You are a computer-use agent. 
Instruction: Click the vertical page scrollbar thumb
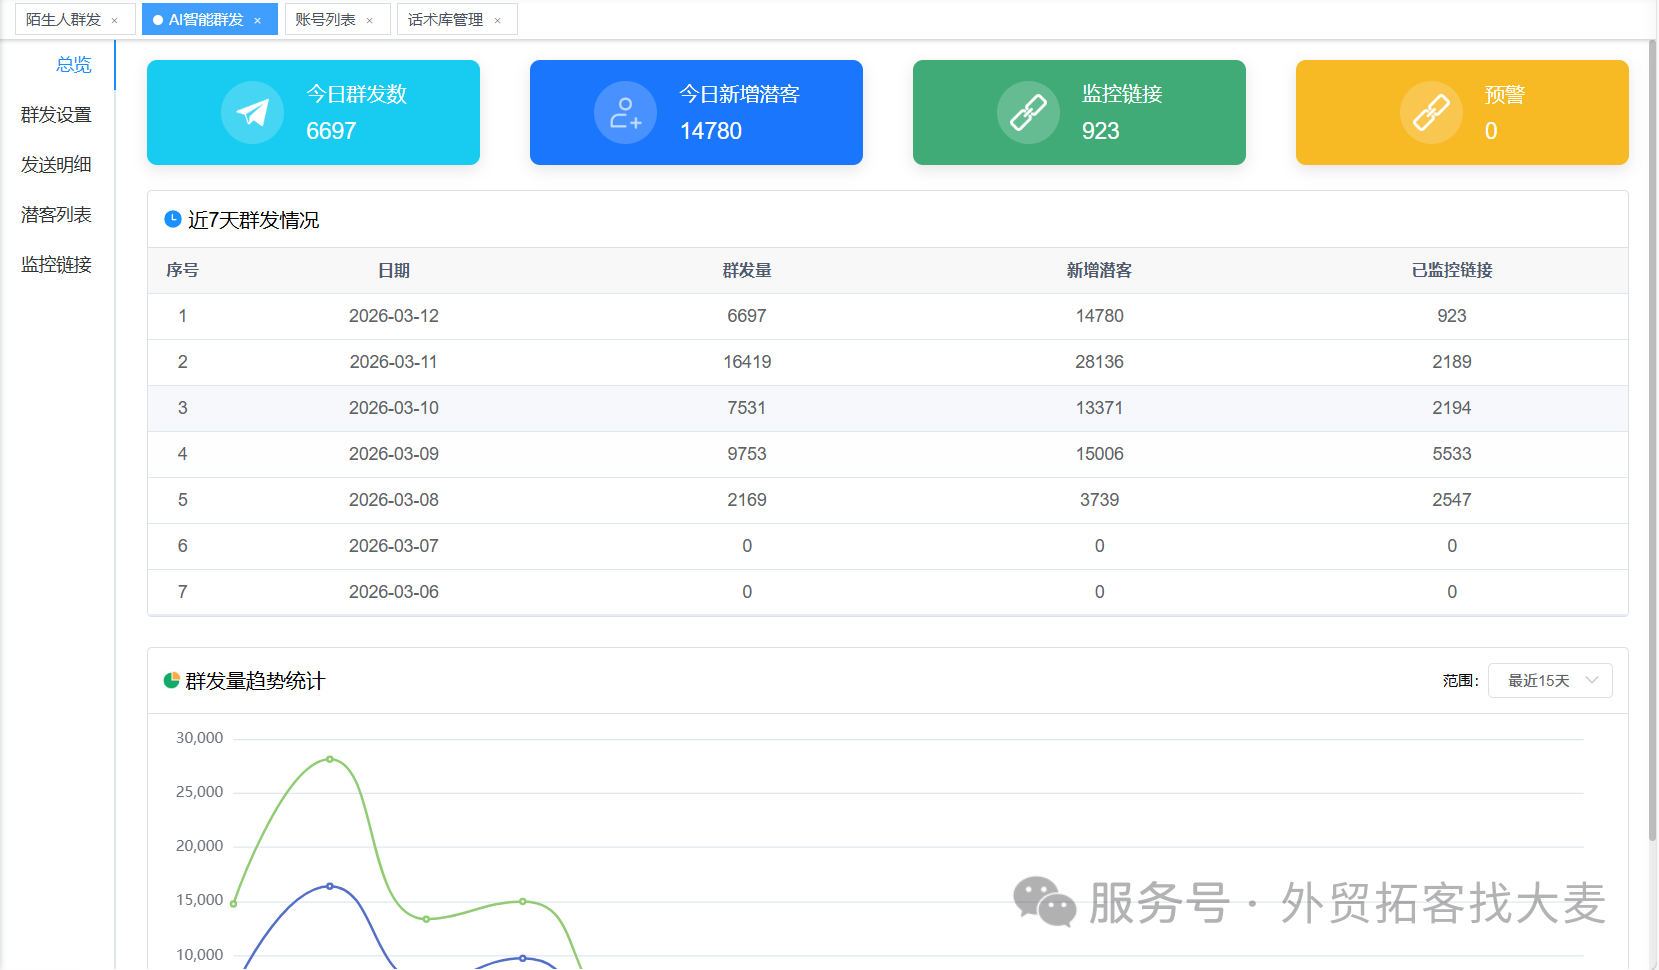point(1652,440)
